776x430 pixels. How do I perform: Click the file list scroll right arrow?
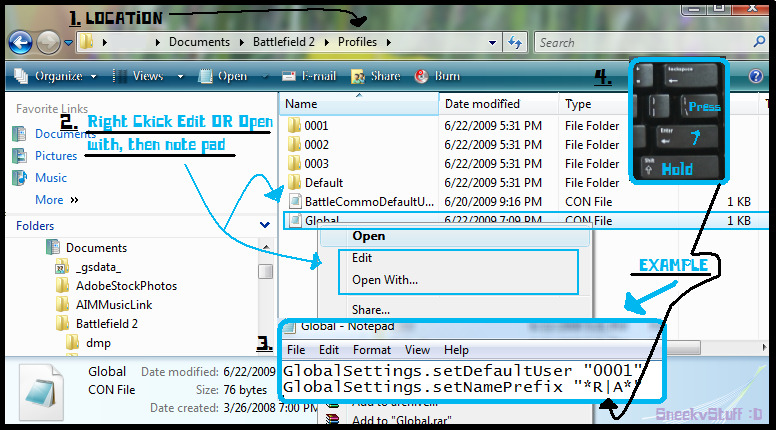764,348
